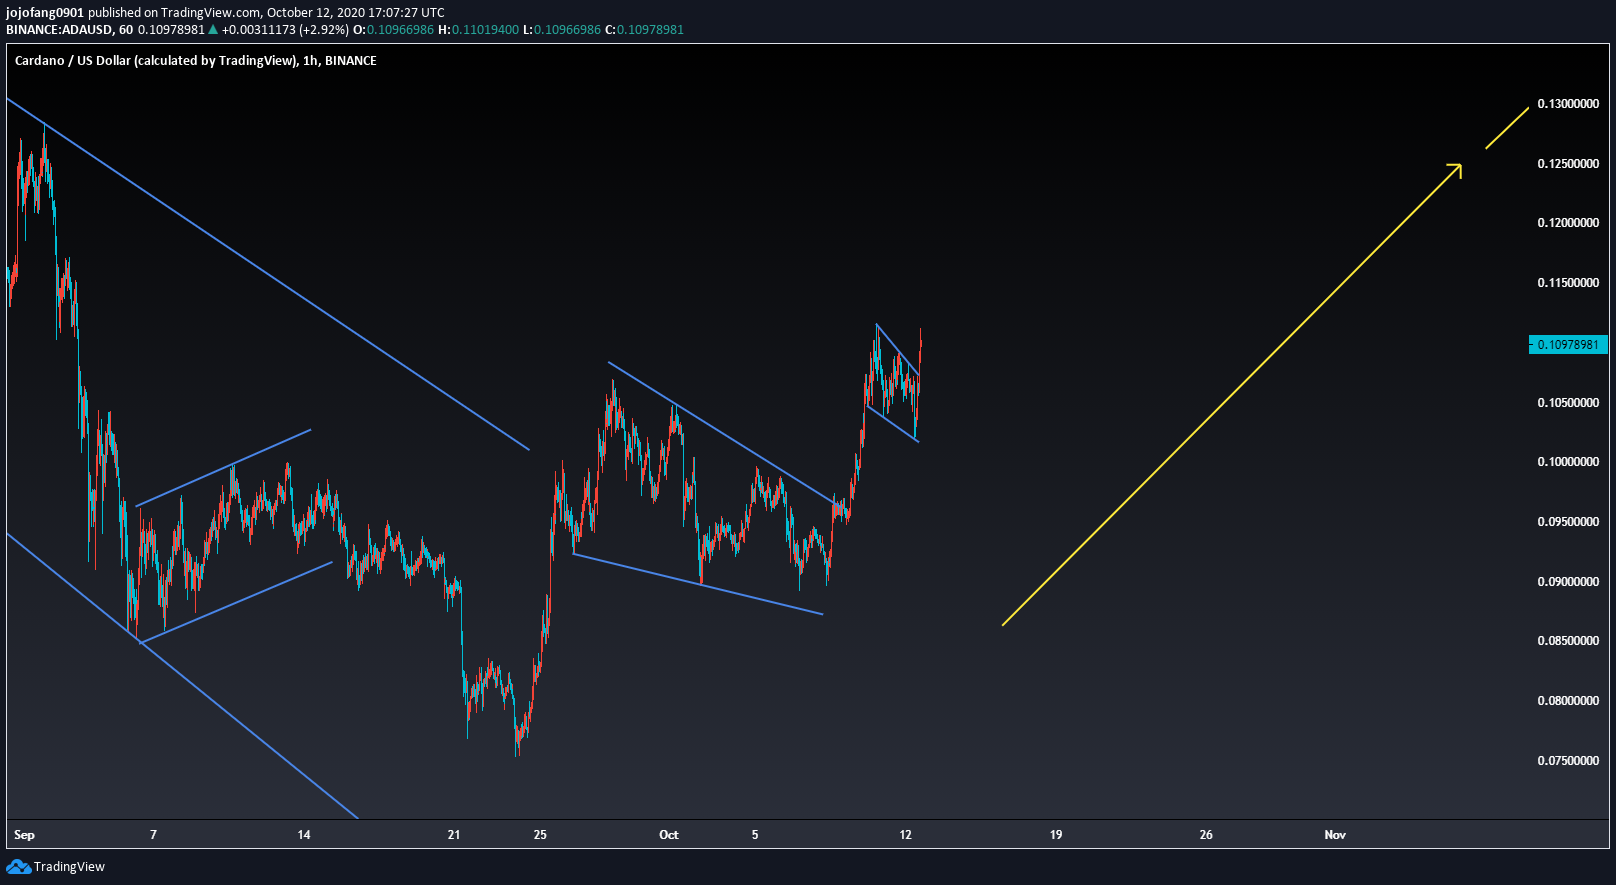Click the 25 date label on the time axis

click(x=540, y=835)
